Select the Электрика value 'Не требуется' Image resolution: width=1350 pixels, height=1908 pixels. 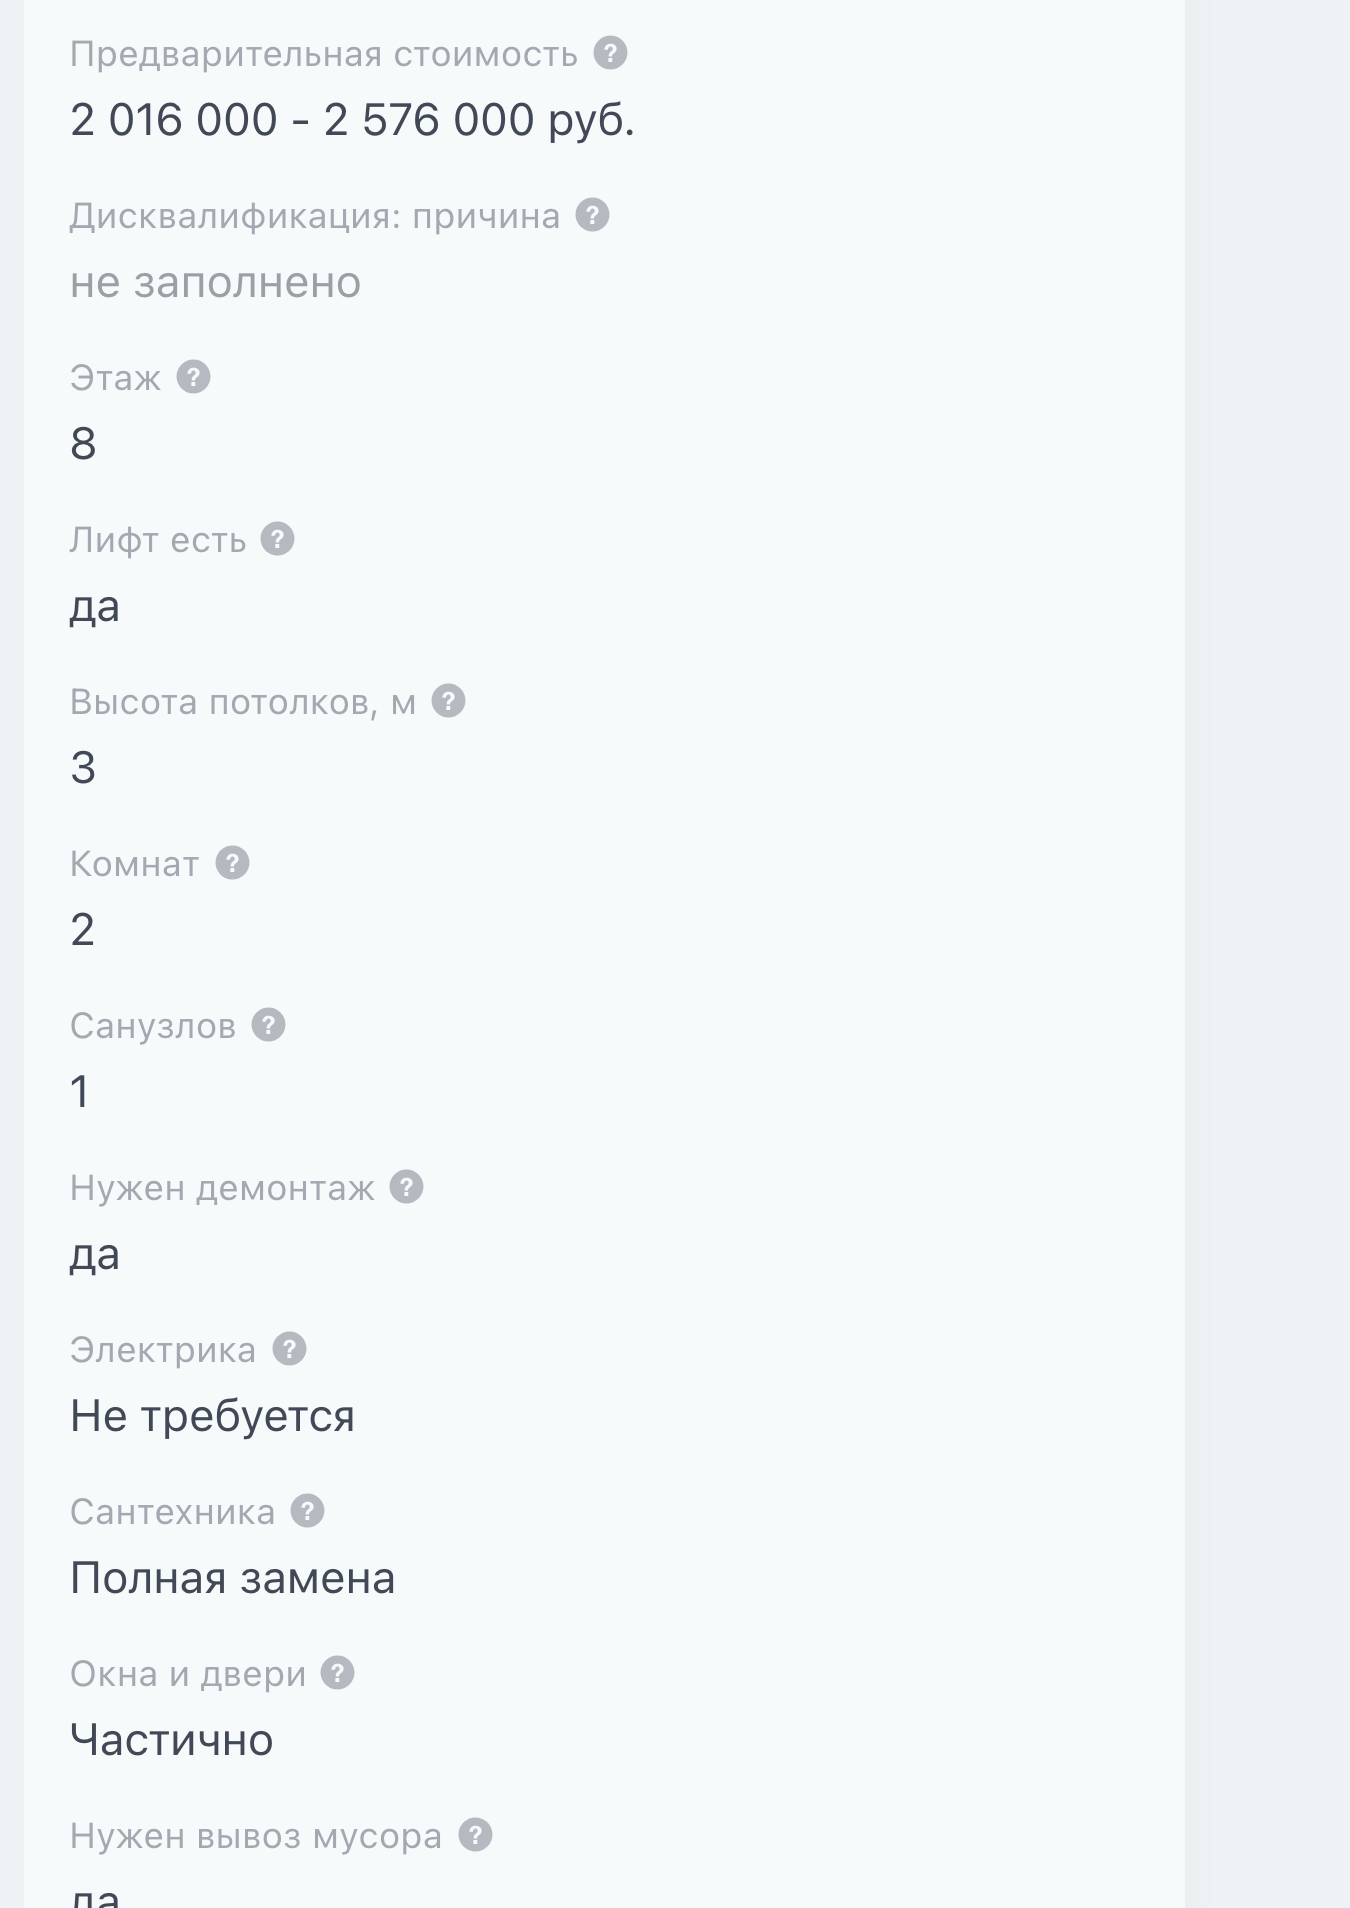point(212,1417)
